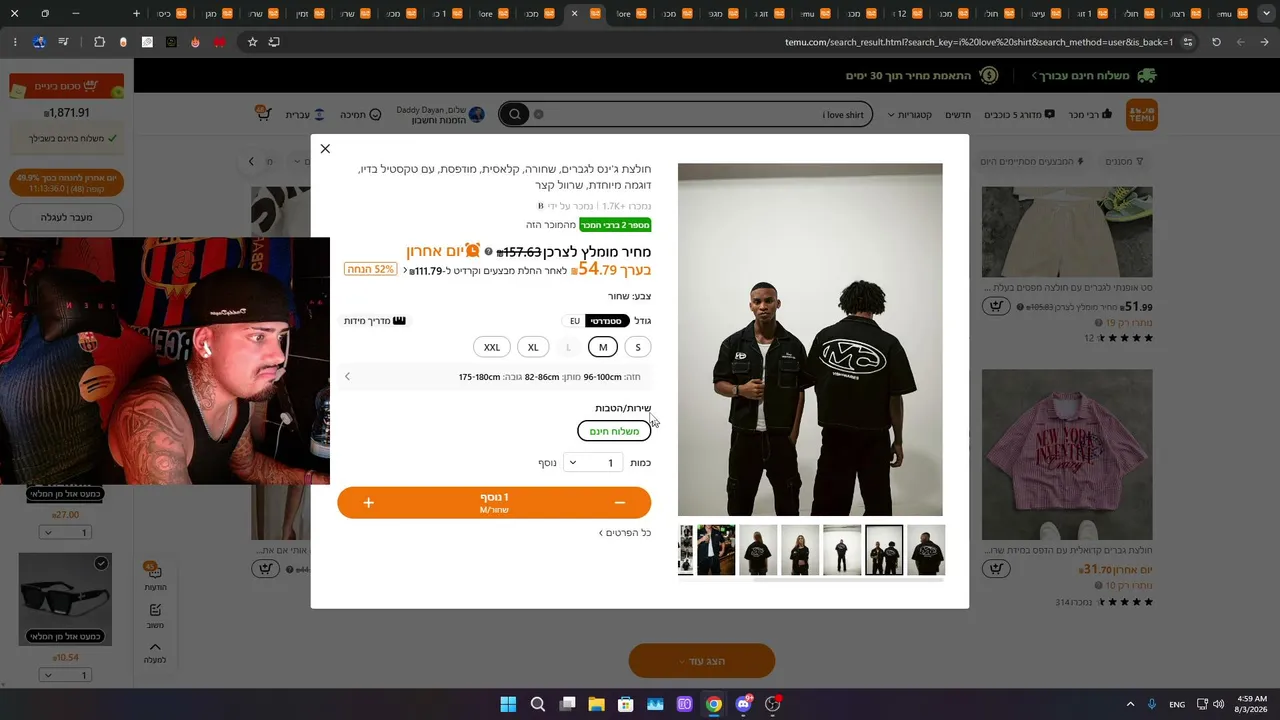Open quantity dropdown under the ₪10.54 item
Image resolution: width=1280 pixels, height=720 pixels.
[66, 675]
